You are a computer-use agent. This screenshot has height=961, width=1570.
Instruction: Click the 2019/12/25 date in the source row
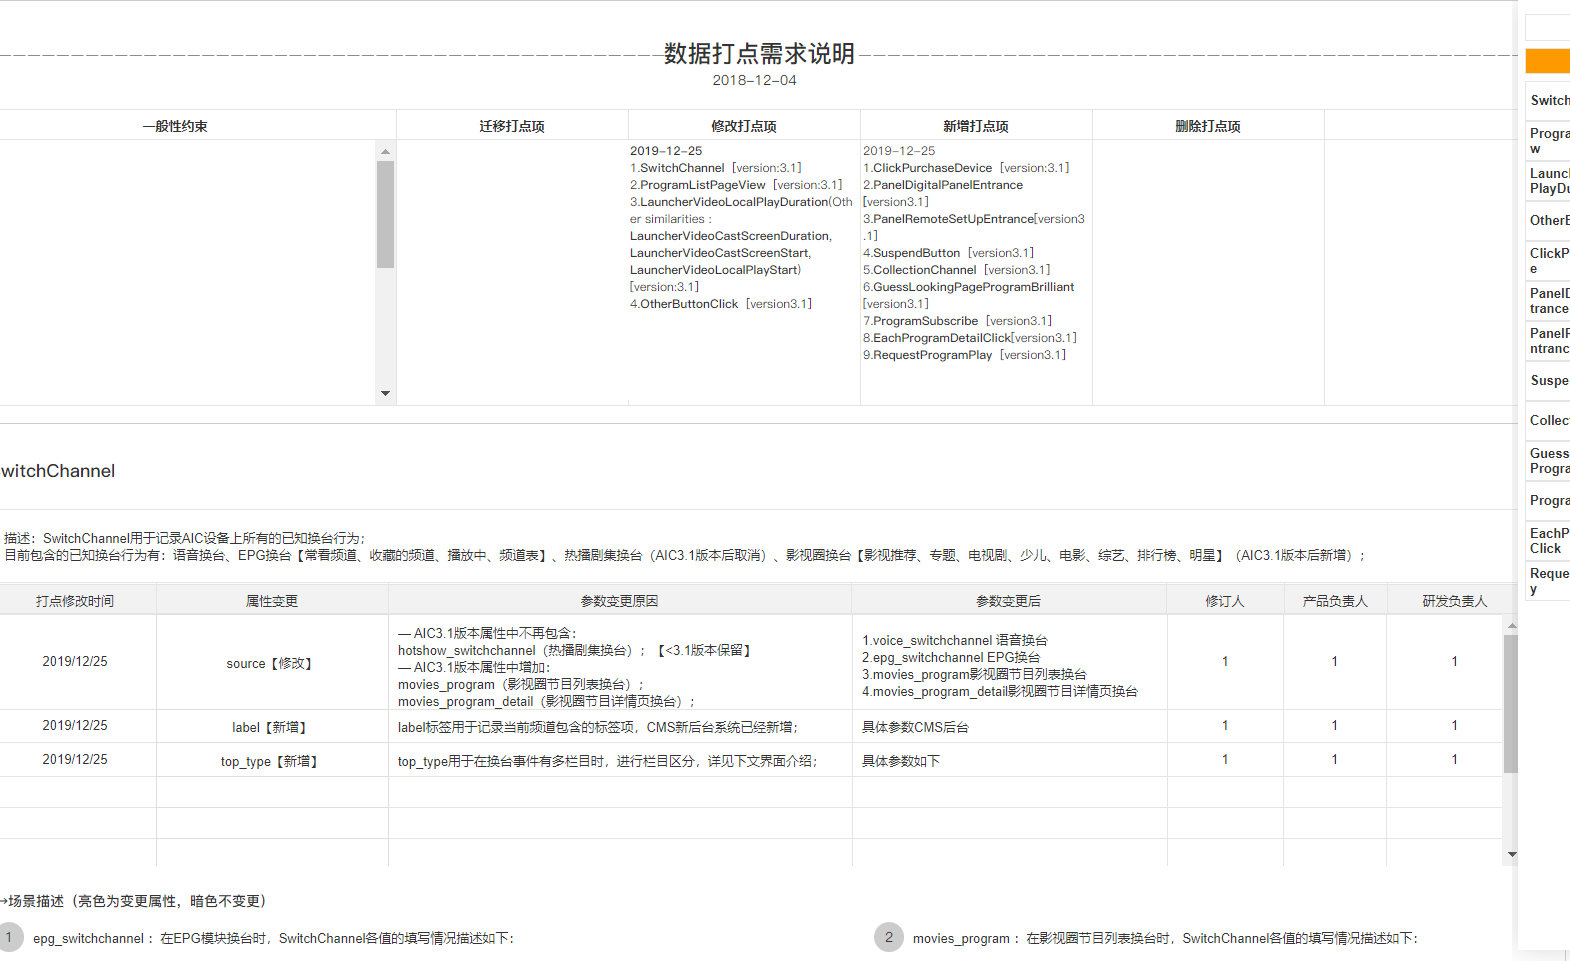click(75, 661)
